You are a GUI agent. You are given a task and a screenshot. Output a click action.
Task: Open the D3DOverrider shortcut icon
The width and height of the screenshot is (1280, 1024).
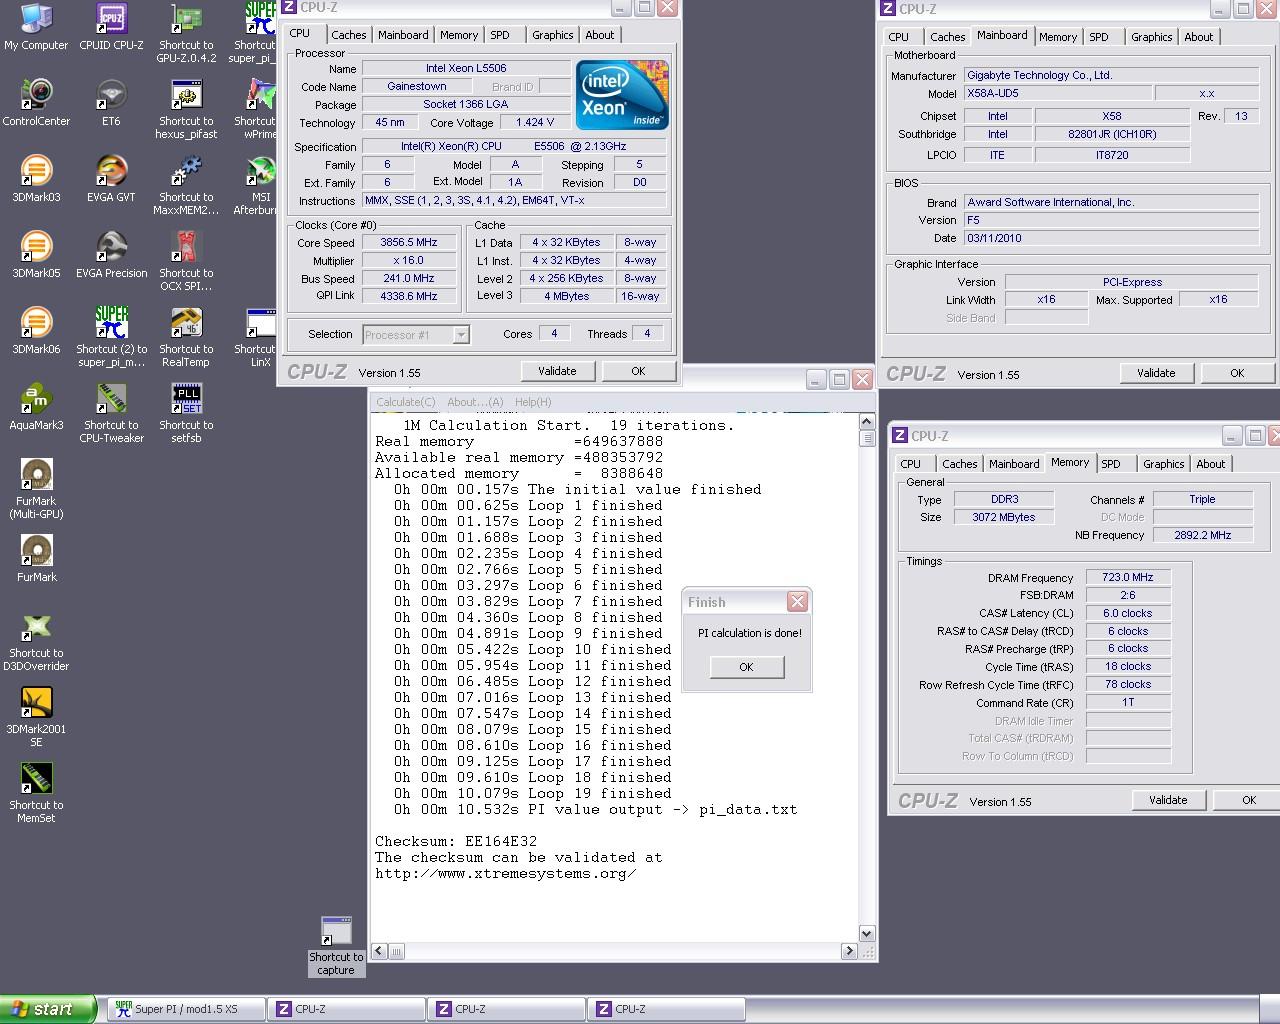(36, 641)
